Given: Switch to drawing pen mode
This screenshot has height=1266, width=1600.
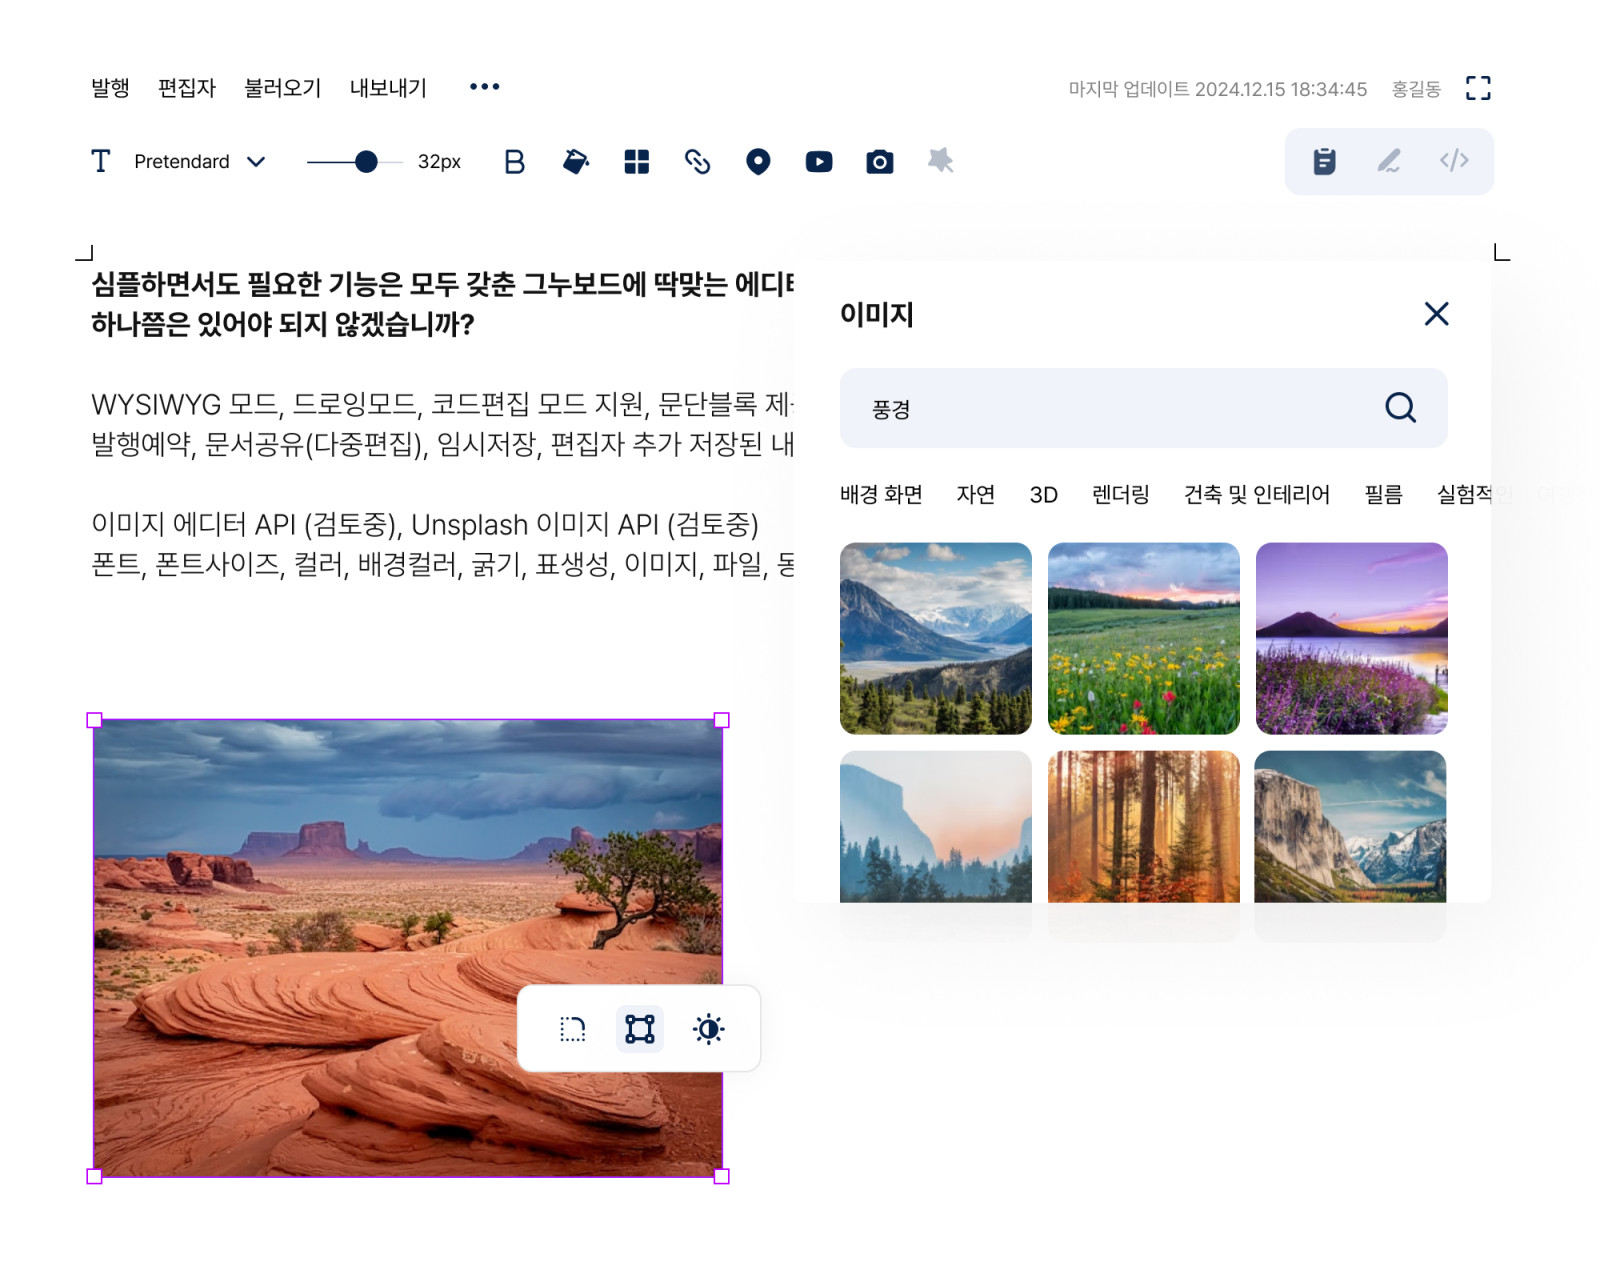Looking at the screenshot, I should [x=1389, y=161].
